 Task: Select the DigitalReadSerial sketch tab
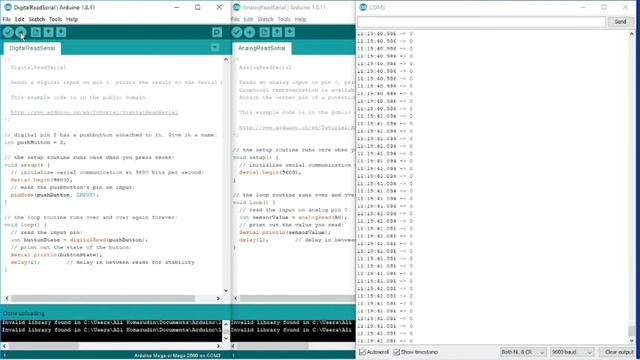(x=32, y=48)
